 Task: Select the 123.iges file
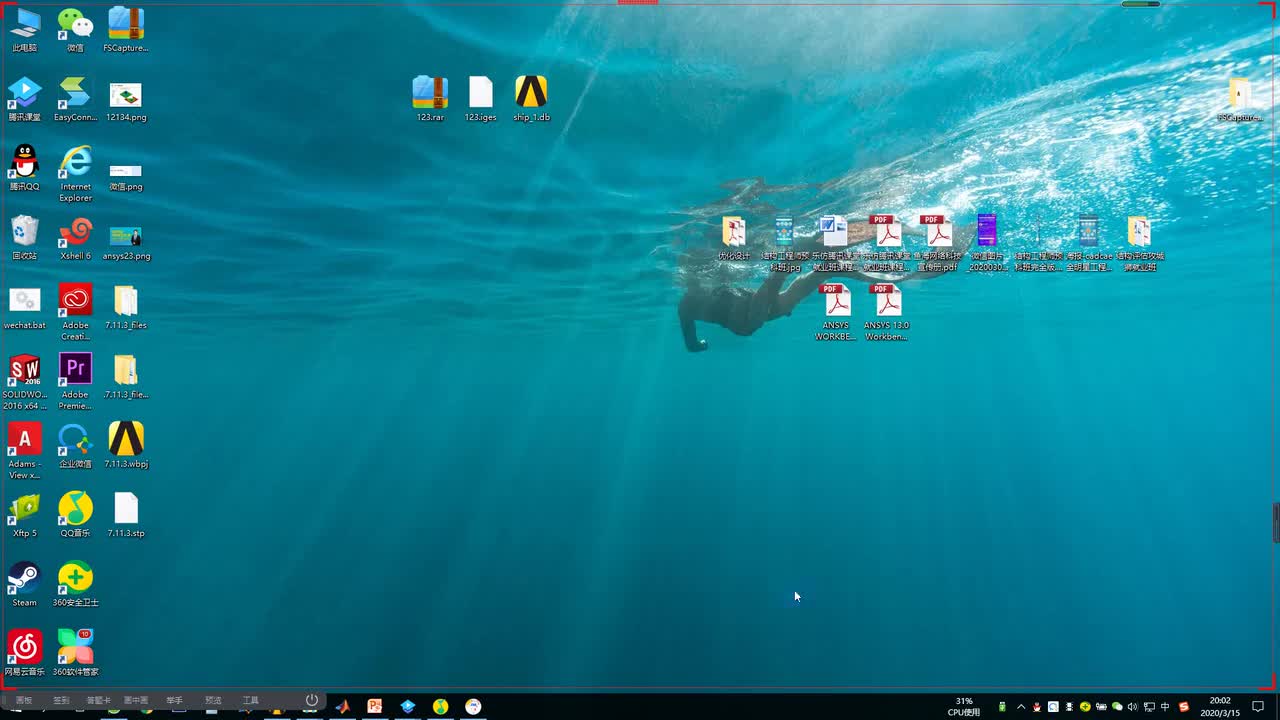pyautogui.click(x=481, y=99)
